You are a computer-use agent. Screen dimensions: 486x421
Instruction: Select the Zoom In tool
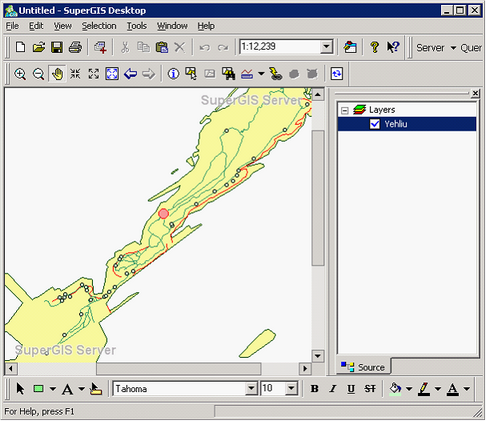coord(20,74)
